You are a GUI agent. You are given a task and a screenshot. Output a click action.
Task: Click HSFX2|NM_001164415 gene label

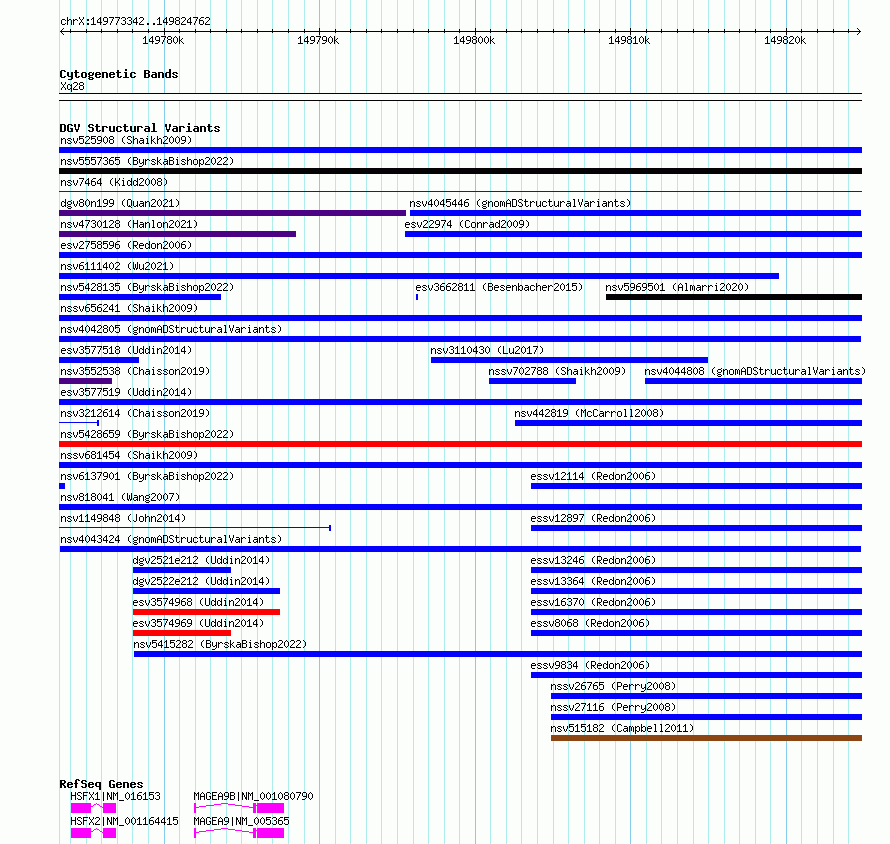tap(124, 821)
